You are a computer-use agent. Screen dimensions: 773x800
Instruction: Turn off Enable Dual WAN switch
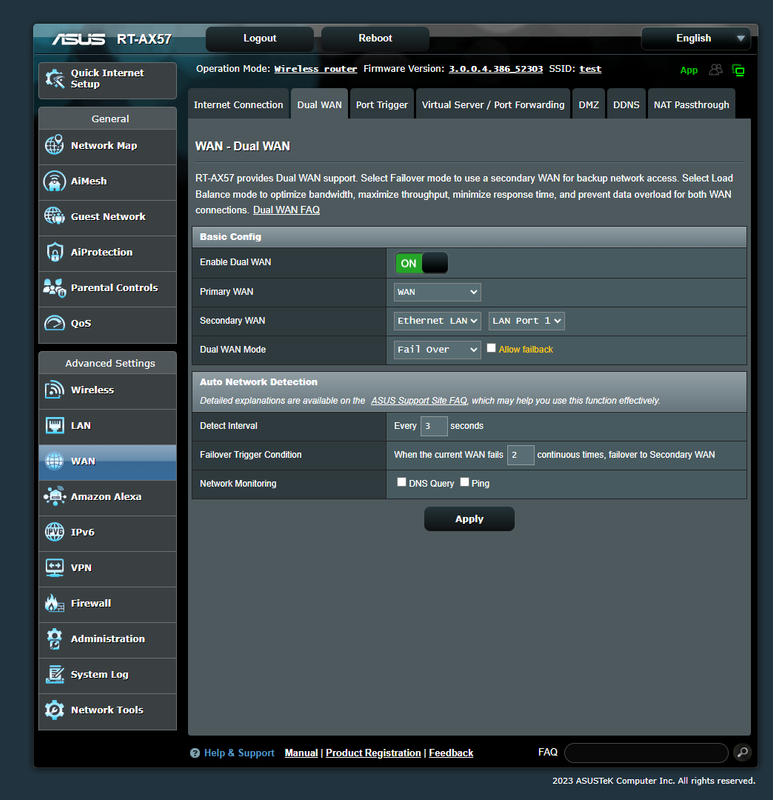[421, 263]
